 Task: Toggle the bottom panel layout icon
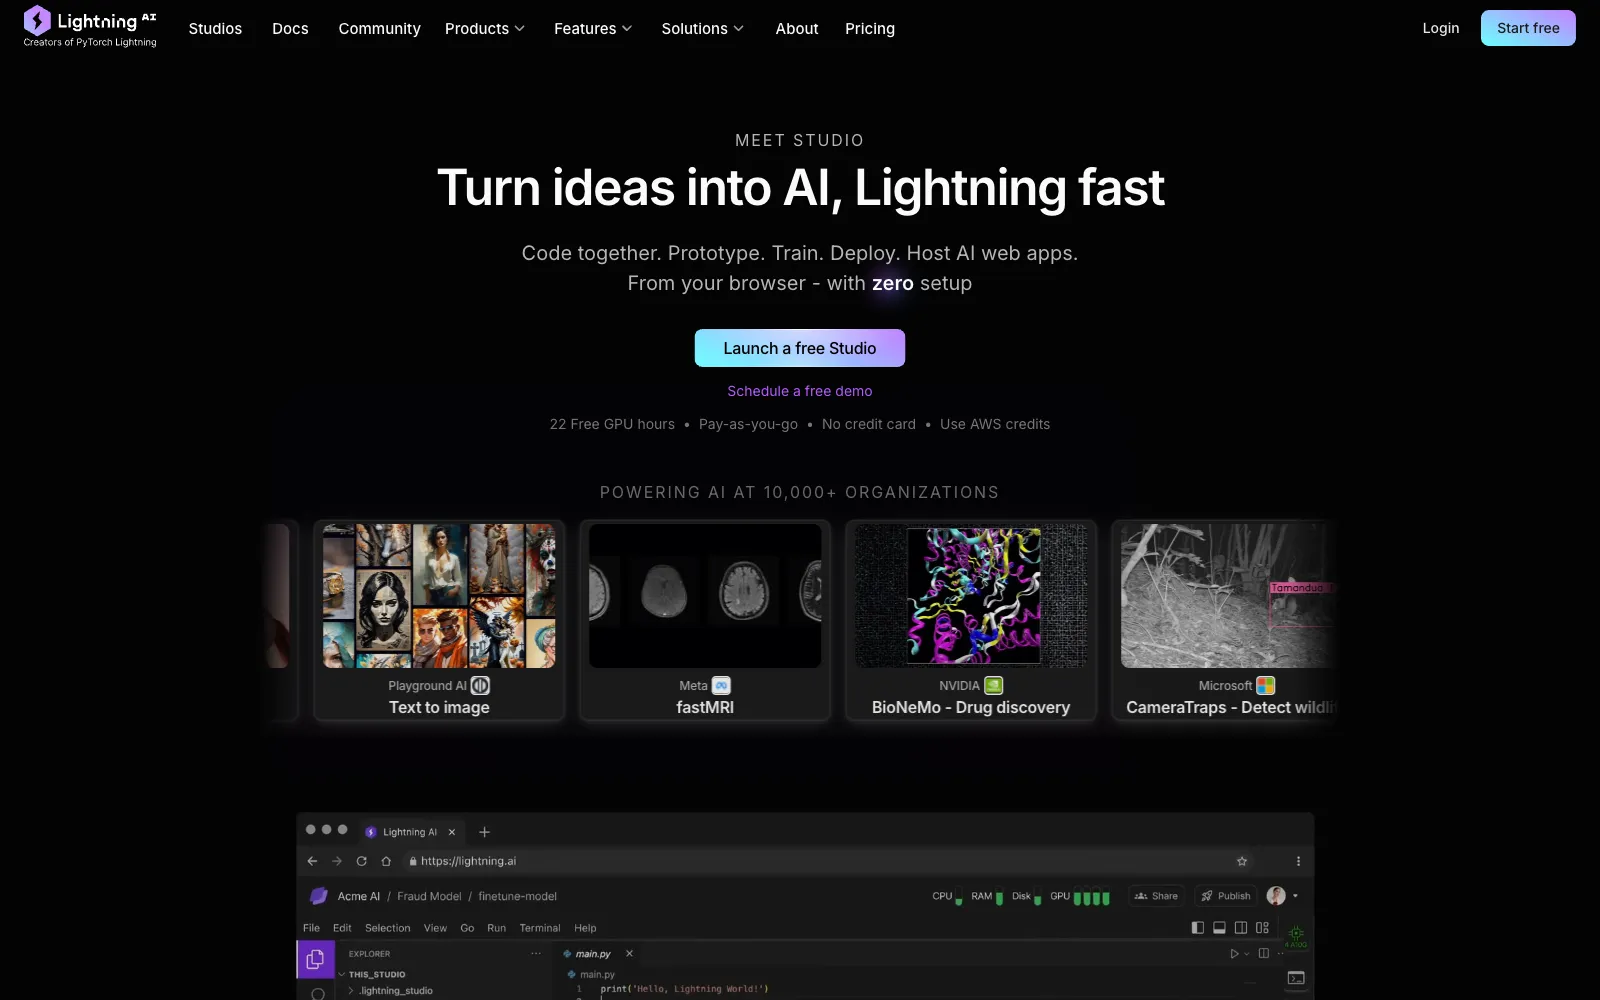[x=1219, y=928]
